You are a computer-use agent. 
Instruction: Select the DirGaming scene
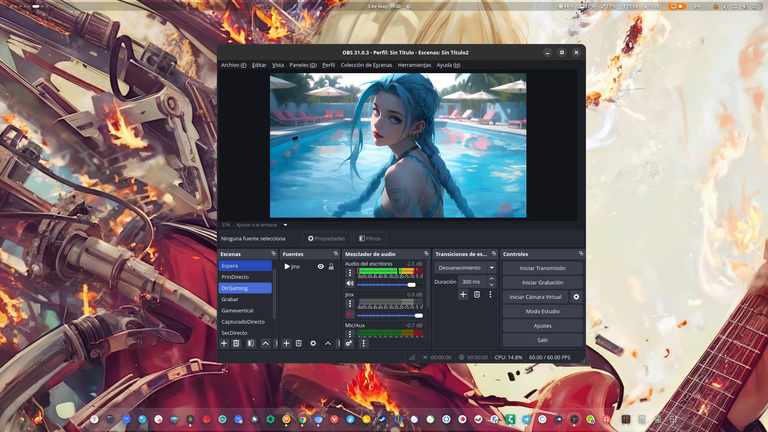pyautogui.click(x=245, y=288)
